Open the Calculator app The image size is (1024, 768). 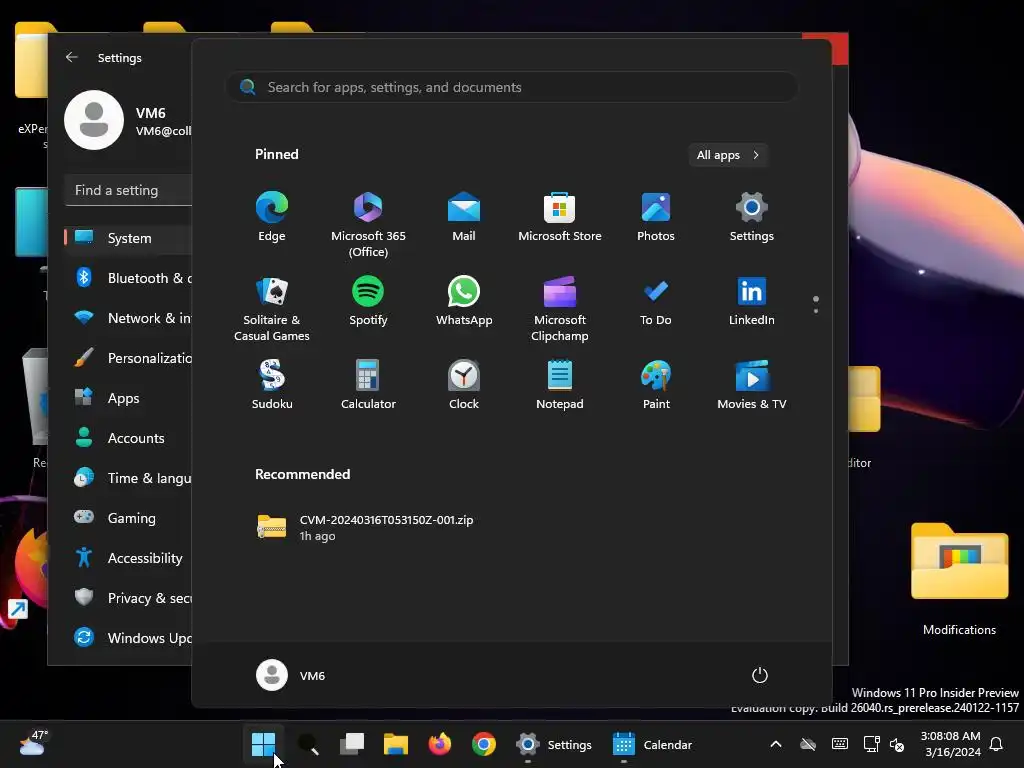368,385
